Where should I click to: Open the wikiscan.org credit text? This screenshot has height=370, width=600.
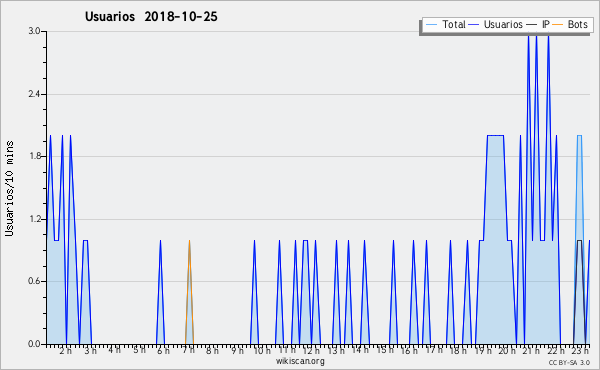(x=300, y=361)
